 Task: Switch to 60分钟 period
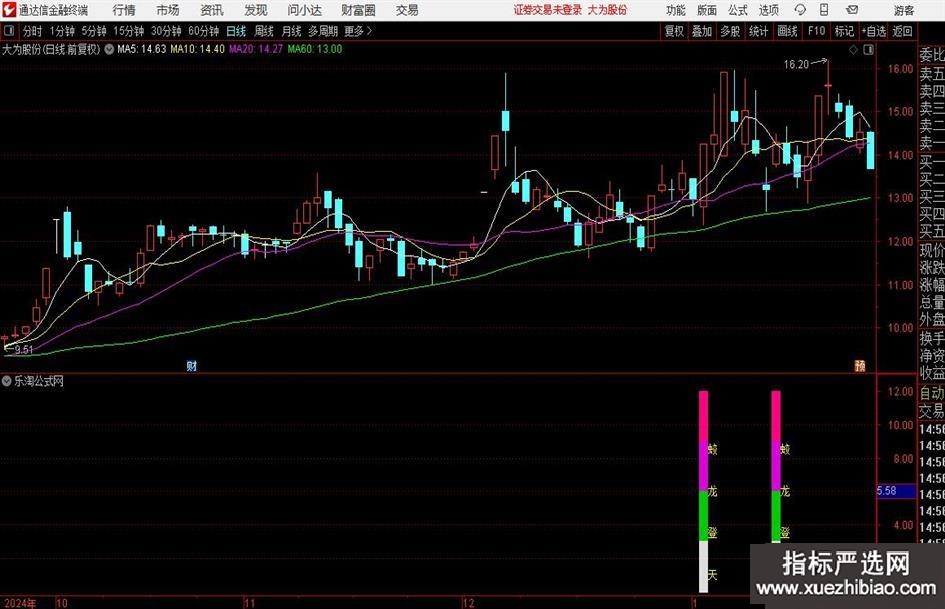204,31
